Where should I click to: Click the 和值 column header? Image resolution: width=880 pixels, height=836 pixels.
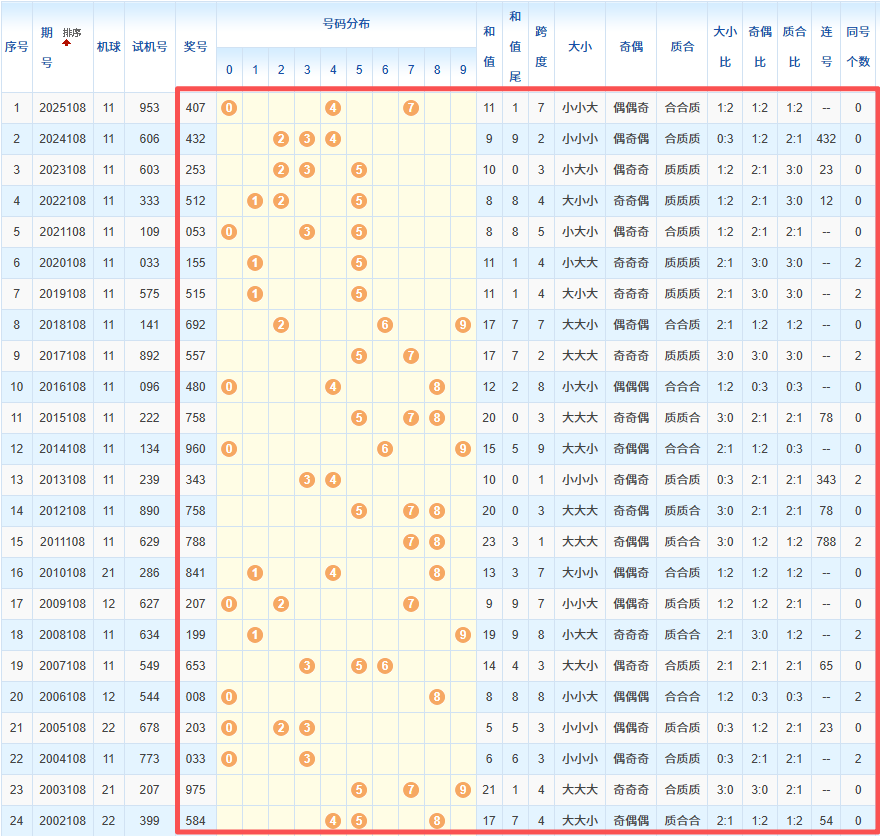coord(489,46)
